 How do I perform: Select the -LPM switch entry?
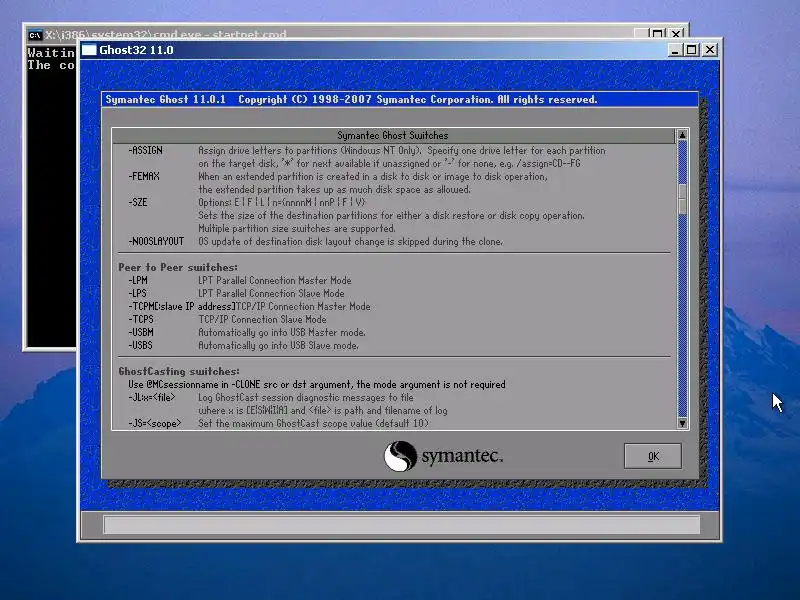[138, 281]
